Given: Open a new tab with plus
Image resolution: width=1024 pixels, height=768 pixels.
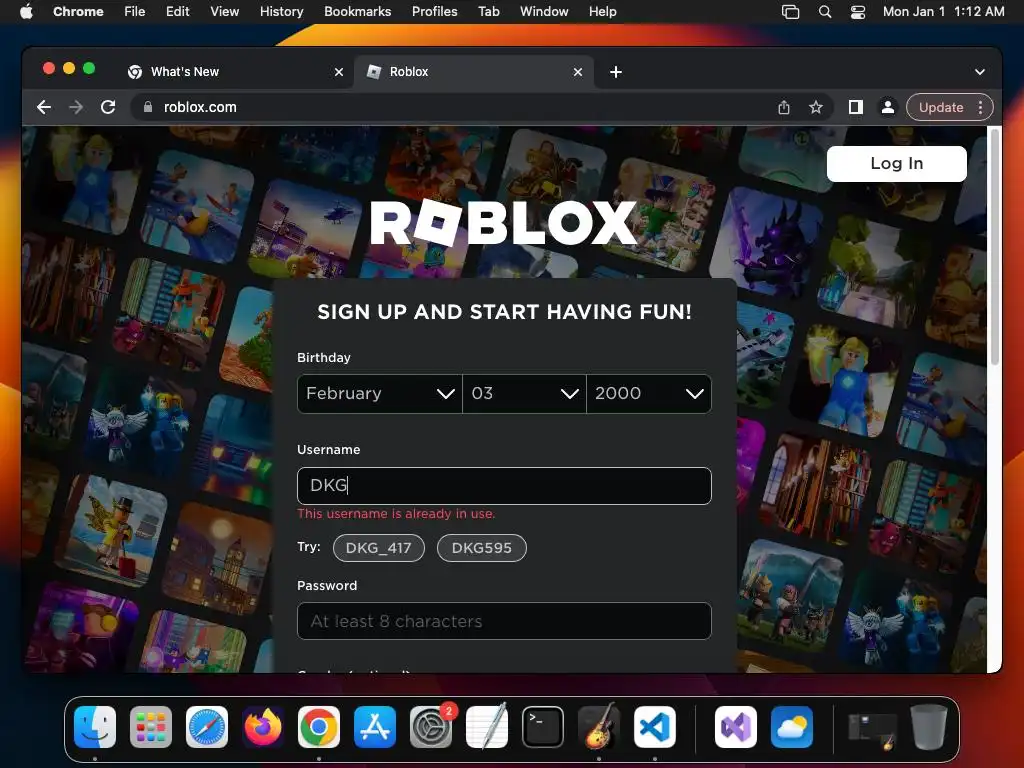Looking at the screenshot, I should 616,72.
